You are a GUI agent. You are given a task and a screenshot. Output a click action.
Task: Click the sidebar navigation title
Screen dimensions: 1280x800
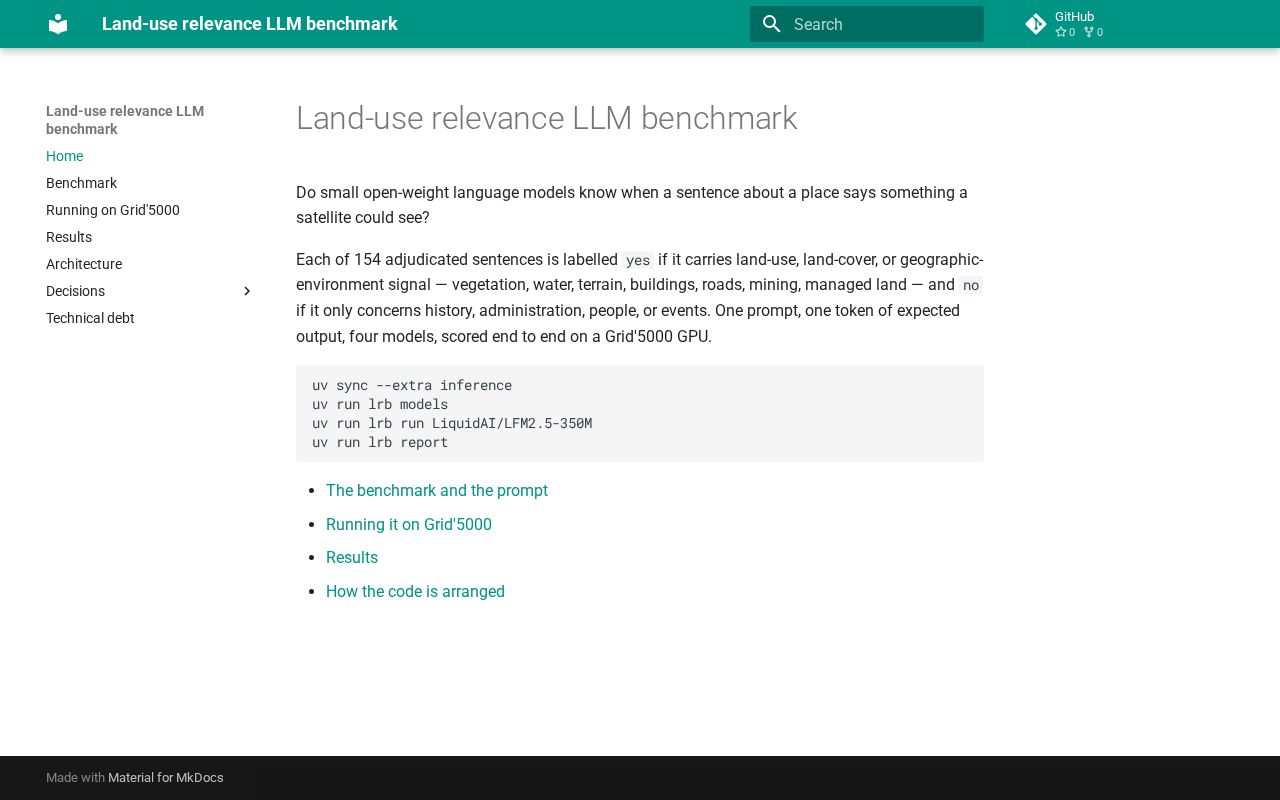(125, 120)
